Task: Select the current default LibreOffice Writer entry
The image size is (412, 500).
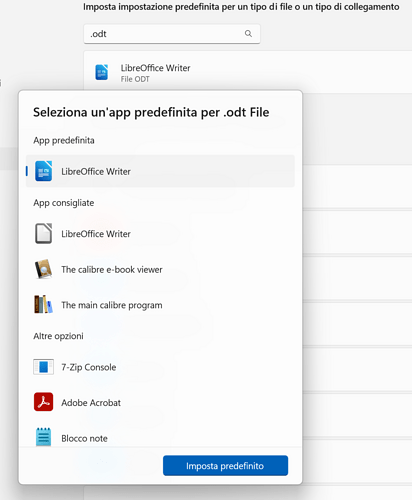Action: tap(160, 171)
